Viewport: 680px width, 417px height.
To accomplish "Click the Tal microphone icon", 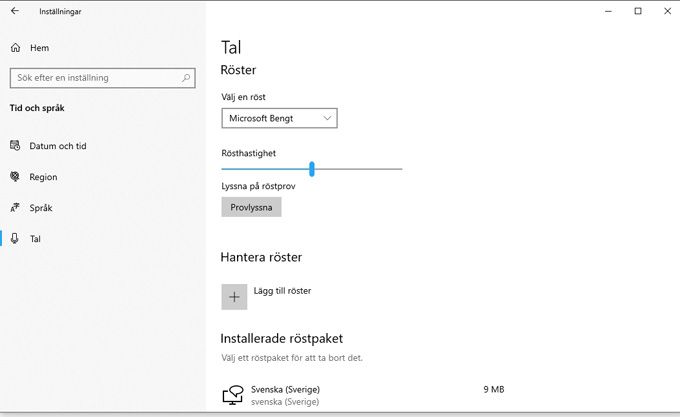I will tap(15, 238).
